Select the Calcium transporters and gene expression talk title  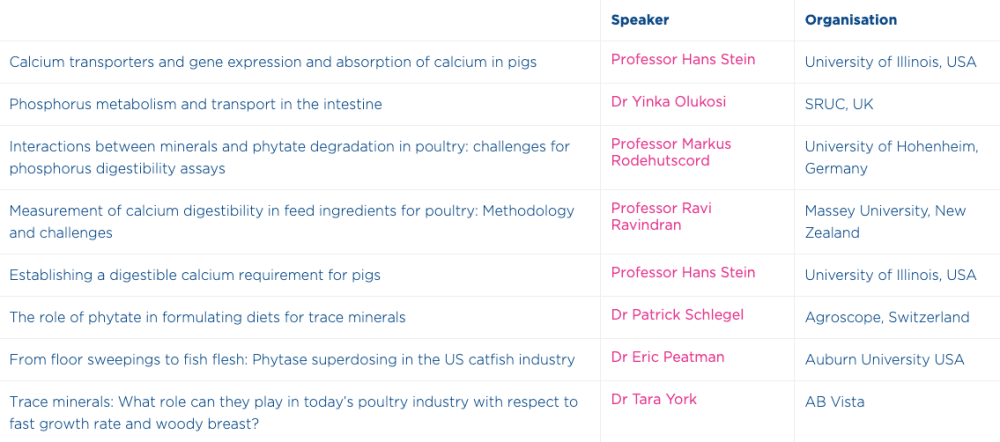(x=273, y=62)
